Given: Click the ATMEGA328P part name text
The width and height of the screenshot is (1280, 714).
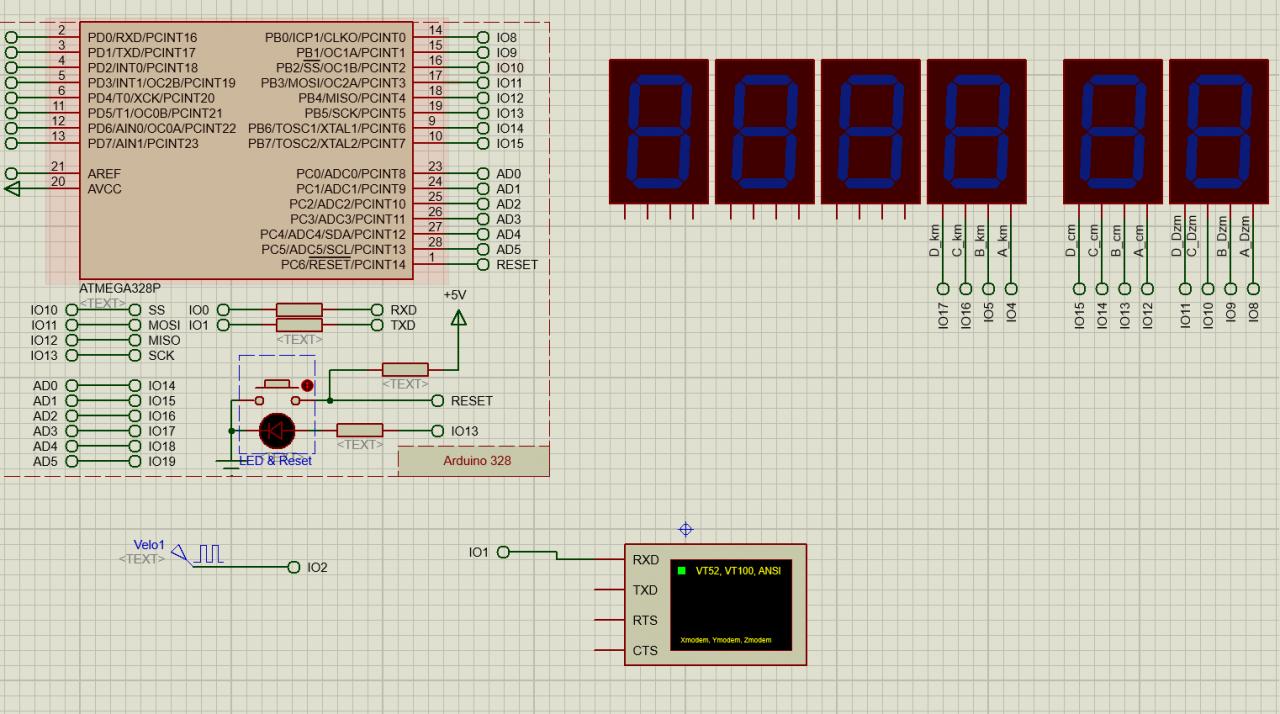Looking at the screenshot, I should click(x=120, y=288).
